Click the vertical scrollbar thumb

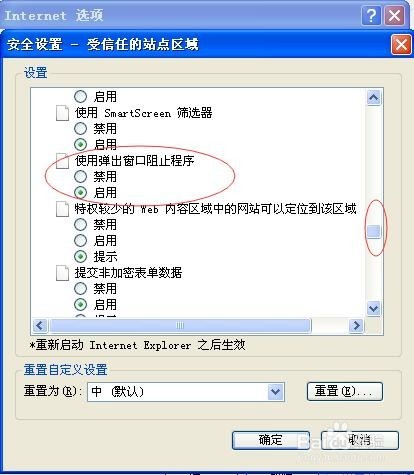point(374,231)
